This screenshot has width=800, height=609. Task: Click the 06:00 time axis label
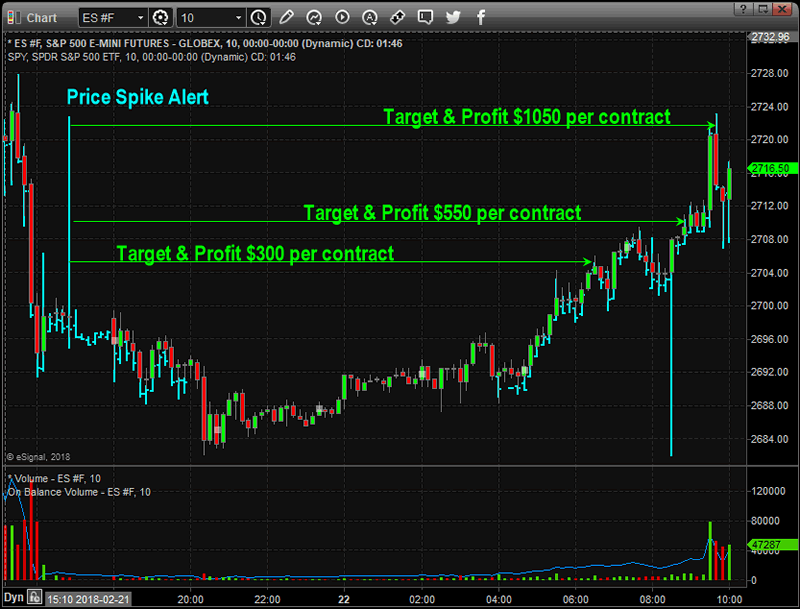[576, 599]
